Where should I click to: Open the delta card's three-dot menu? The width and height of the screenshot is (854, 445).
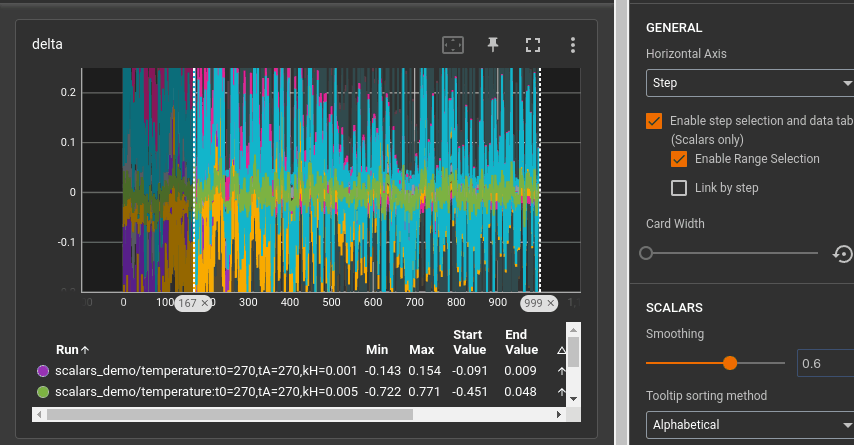(572, 45)
